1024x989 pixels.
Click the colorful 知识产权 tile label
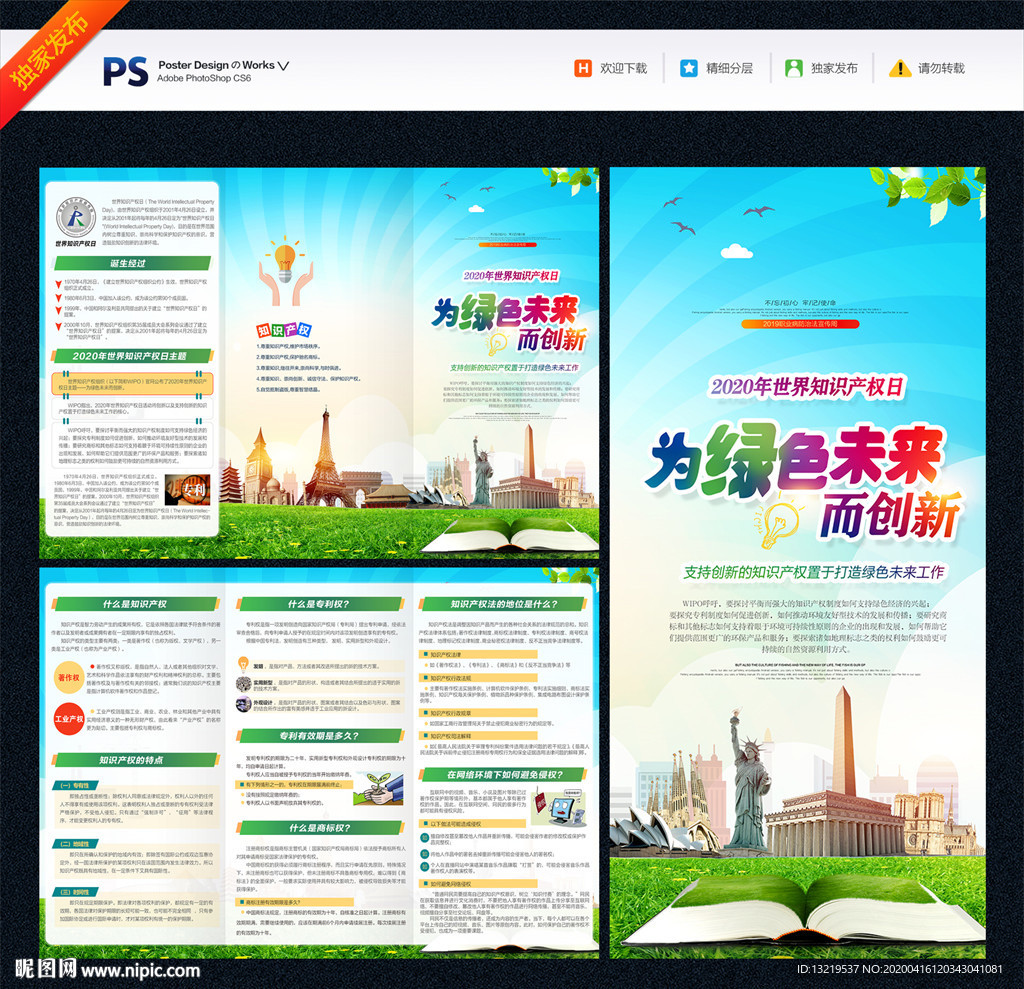pyautogui.click(x=284, y=331)
